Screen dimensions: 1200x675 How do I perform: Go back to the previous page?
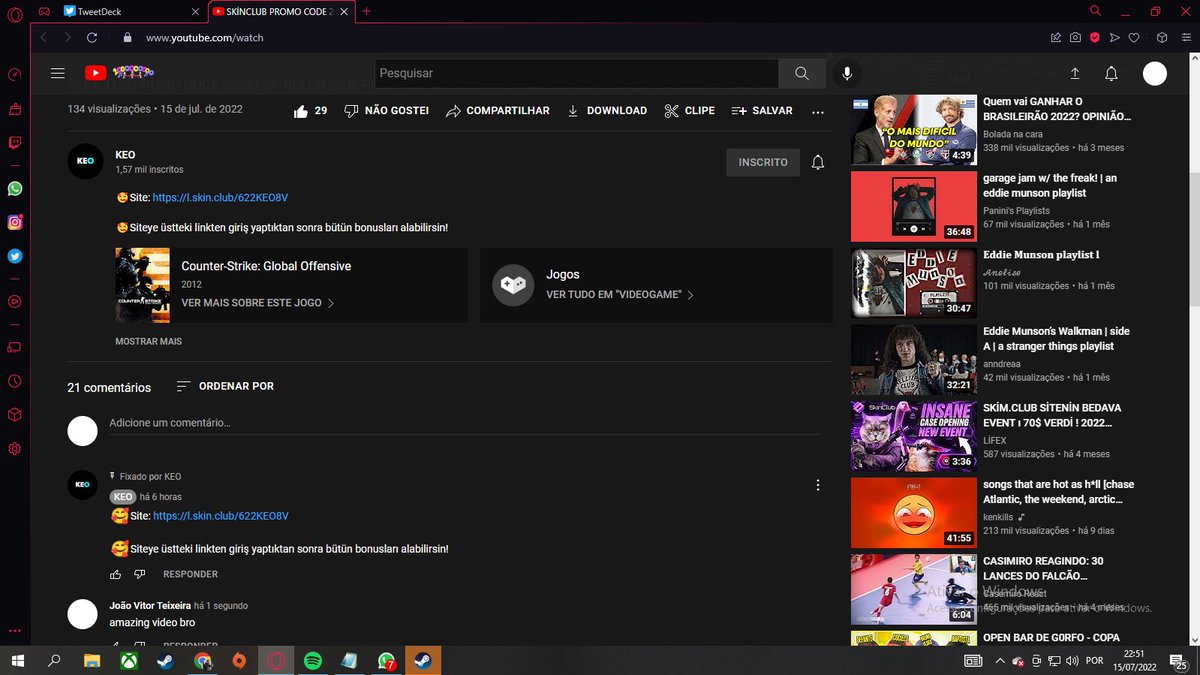pos(43,38)
